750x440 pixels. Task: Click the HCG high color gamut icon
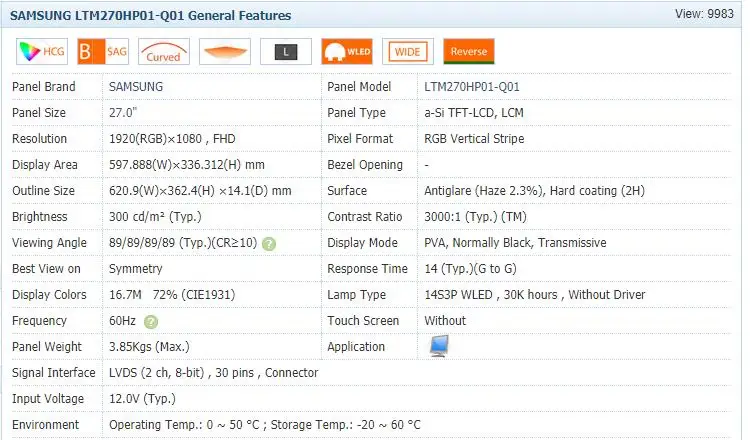(42, 51)
